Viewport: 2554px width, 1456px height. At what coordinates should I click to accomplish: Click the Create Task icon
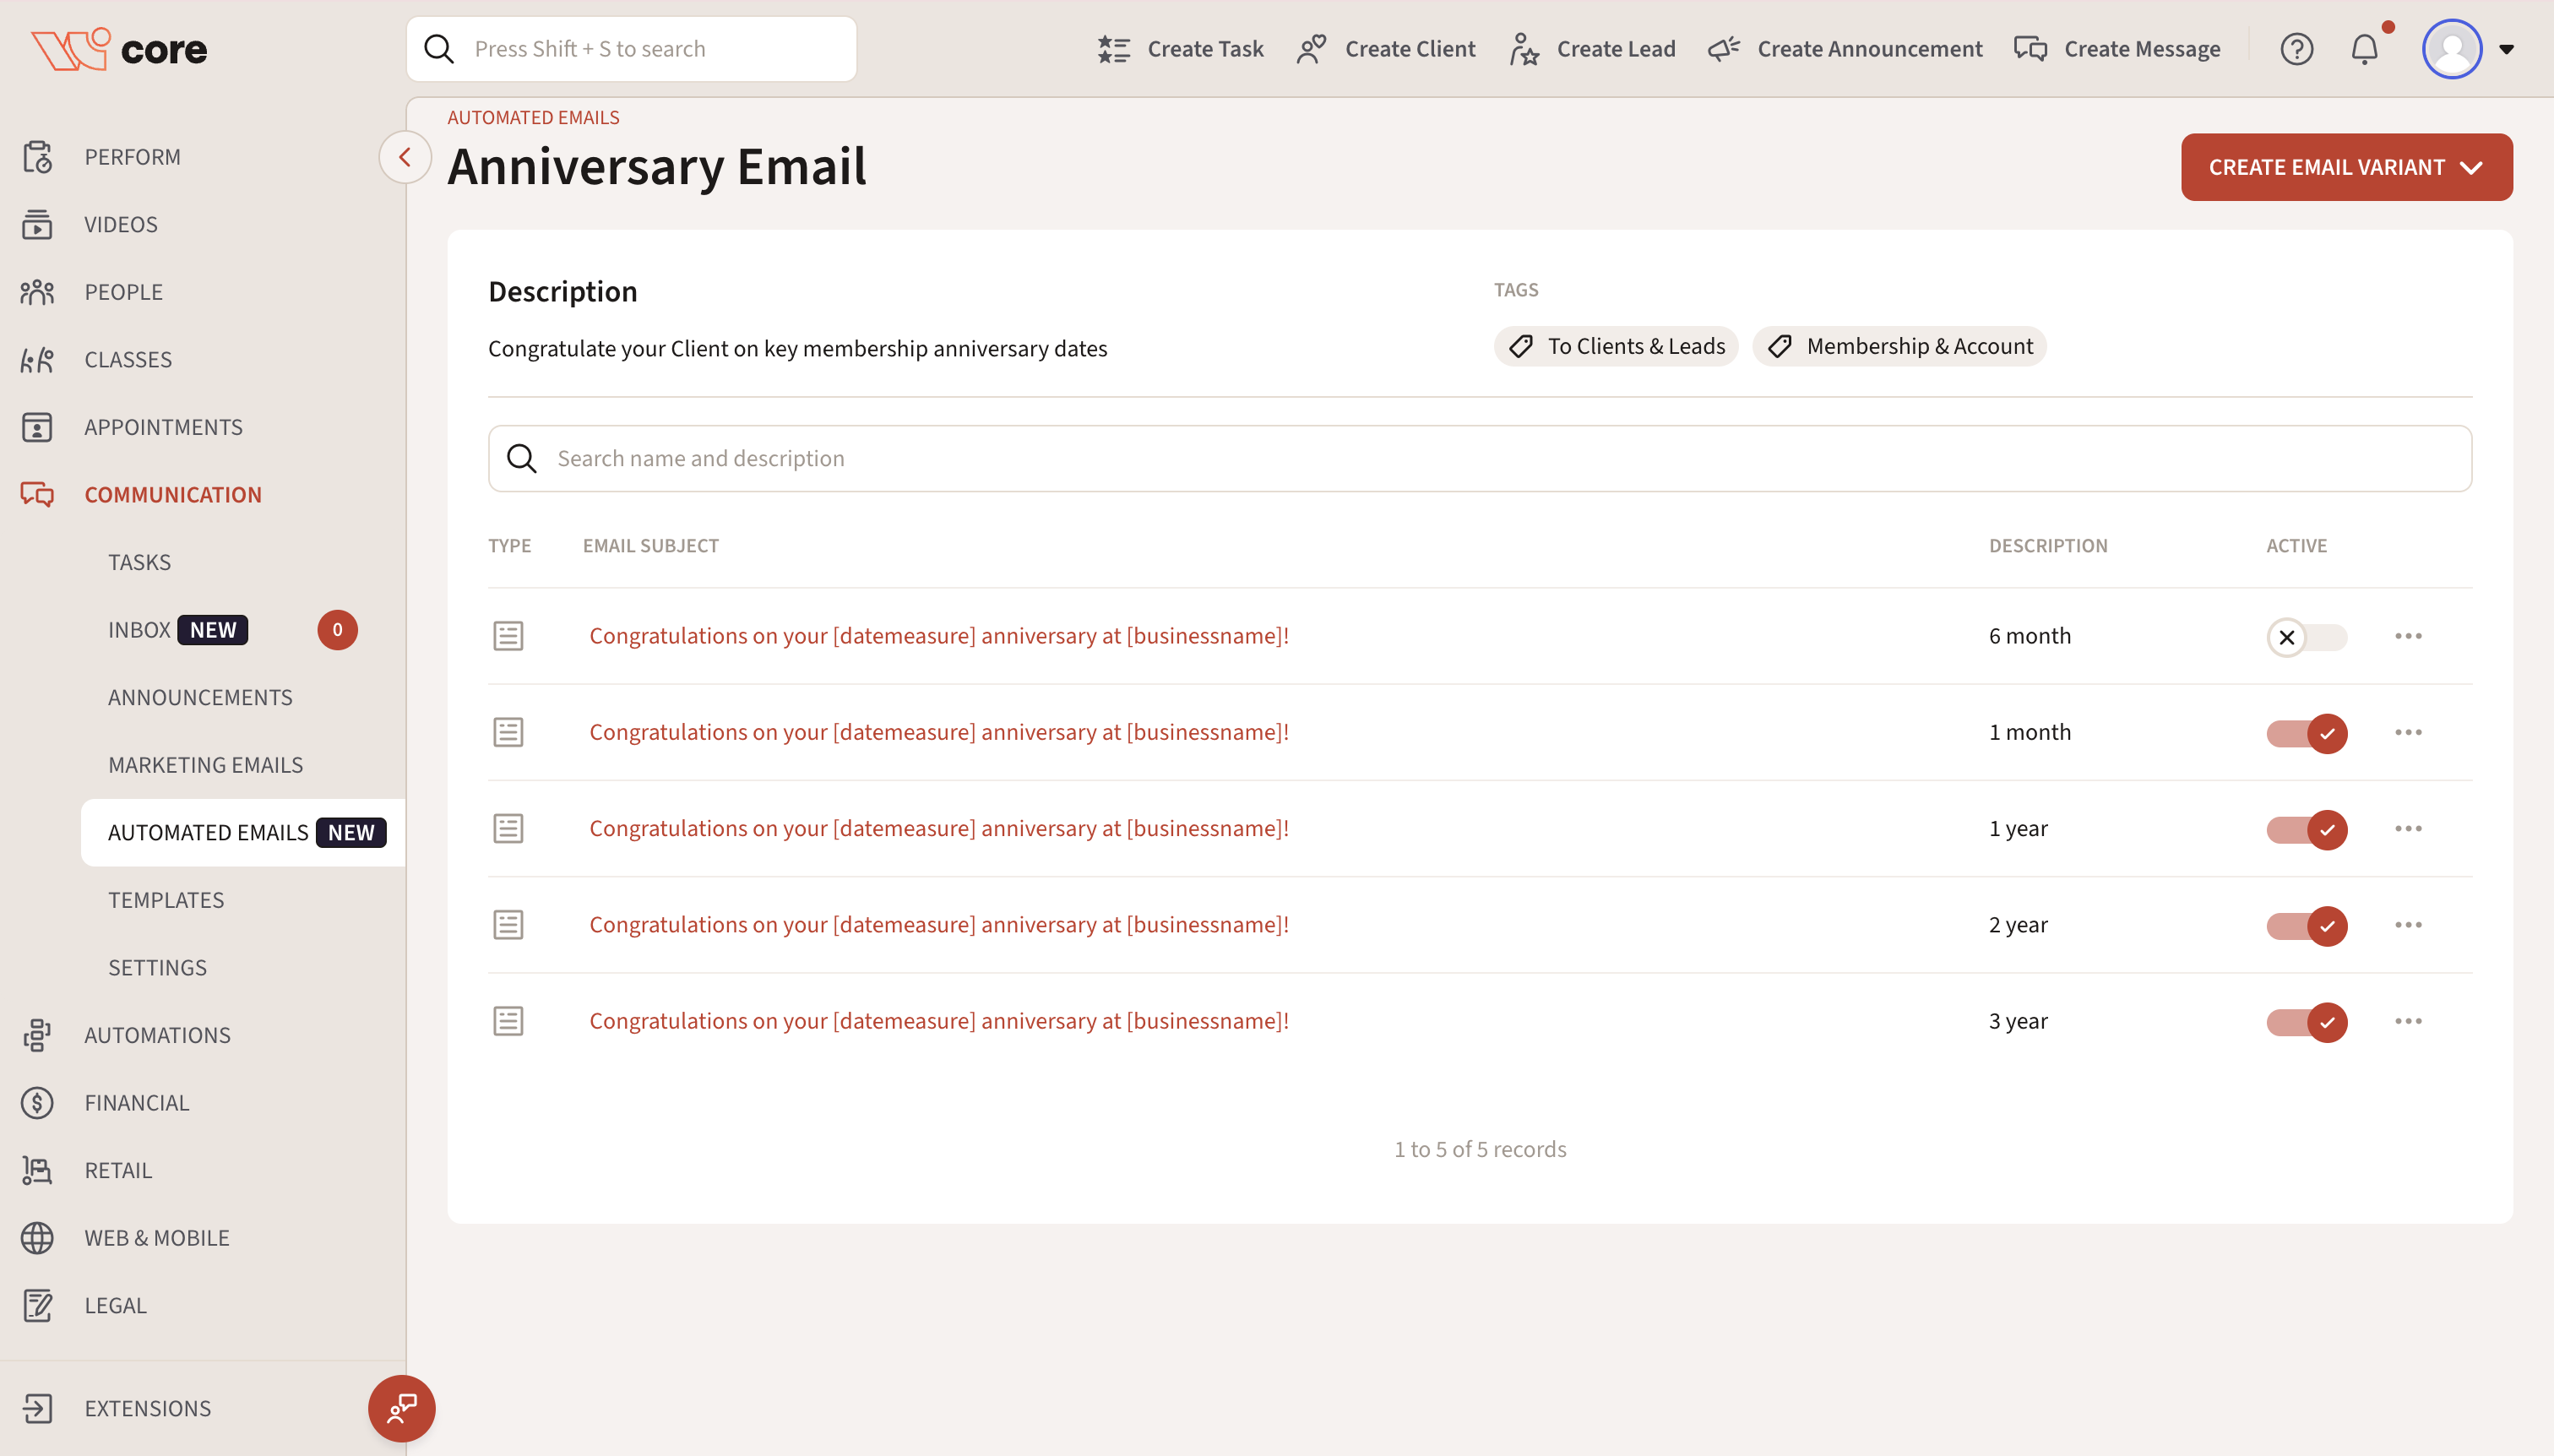click(1113, 49)
